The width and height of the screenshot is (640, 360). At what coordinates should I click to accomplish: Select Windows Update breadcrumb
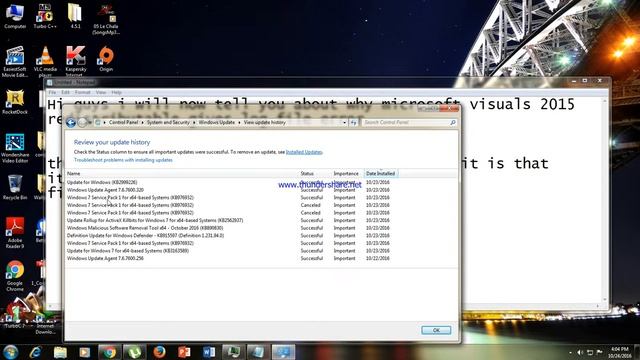217,122
